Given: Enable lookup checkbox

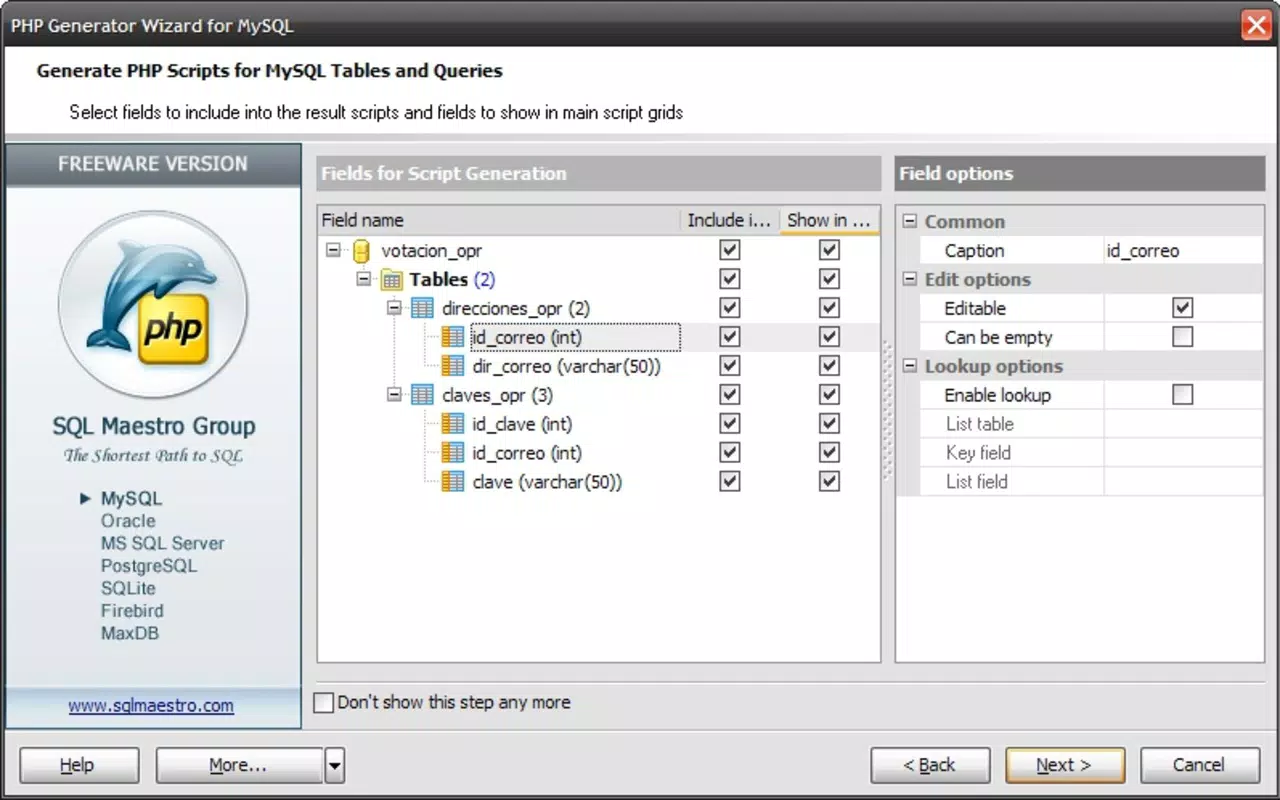Looking at the screenshot, I should (x=1183, y=395).
